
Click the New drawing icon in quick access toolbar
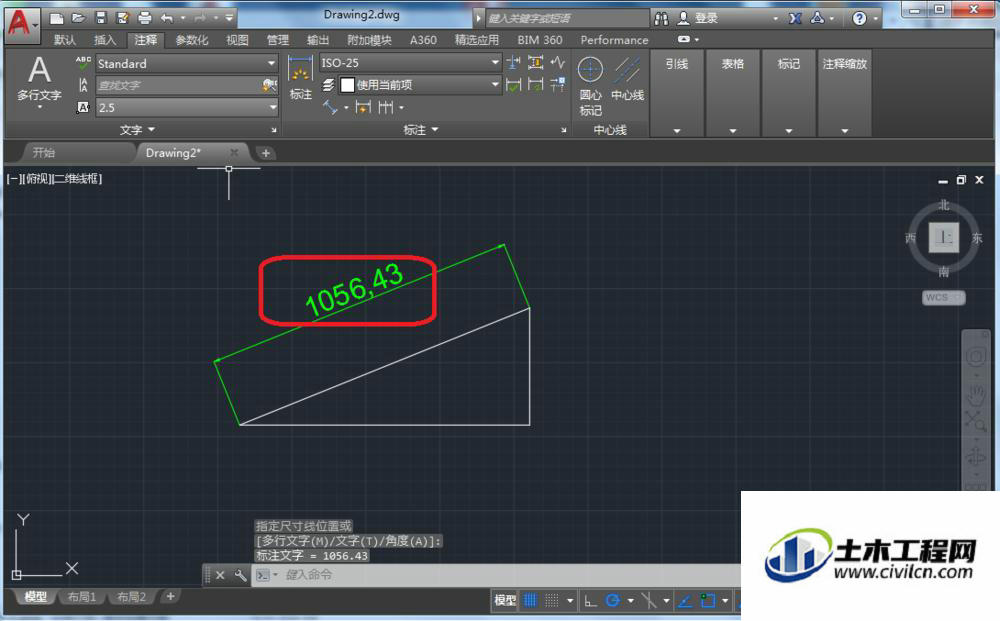57,18
